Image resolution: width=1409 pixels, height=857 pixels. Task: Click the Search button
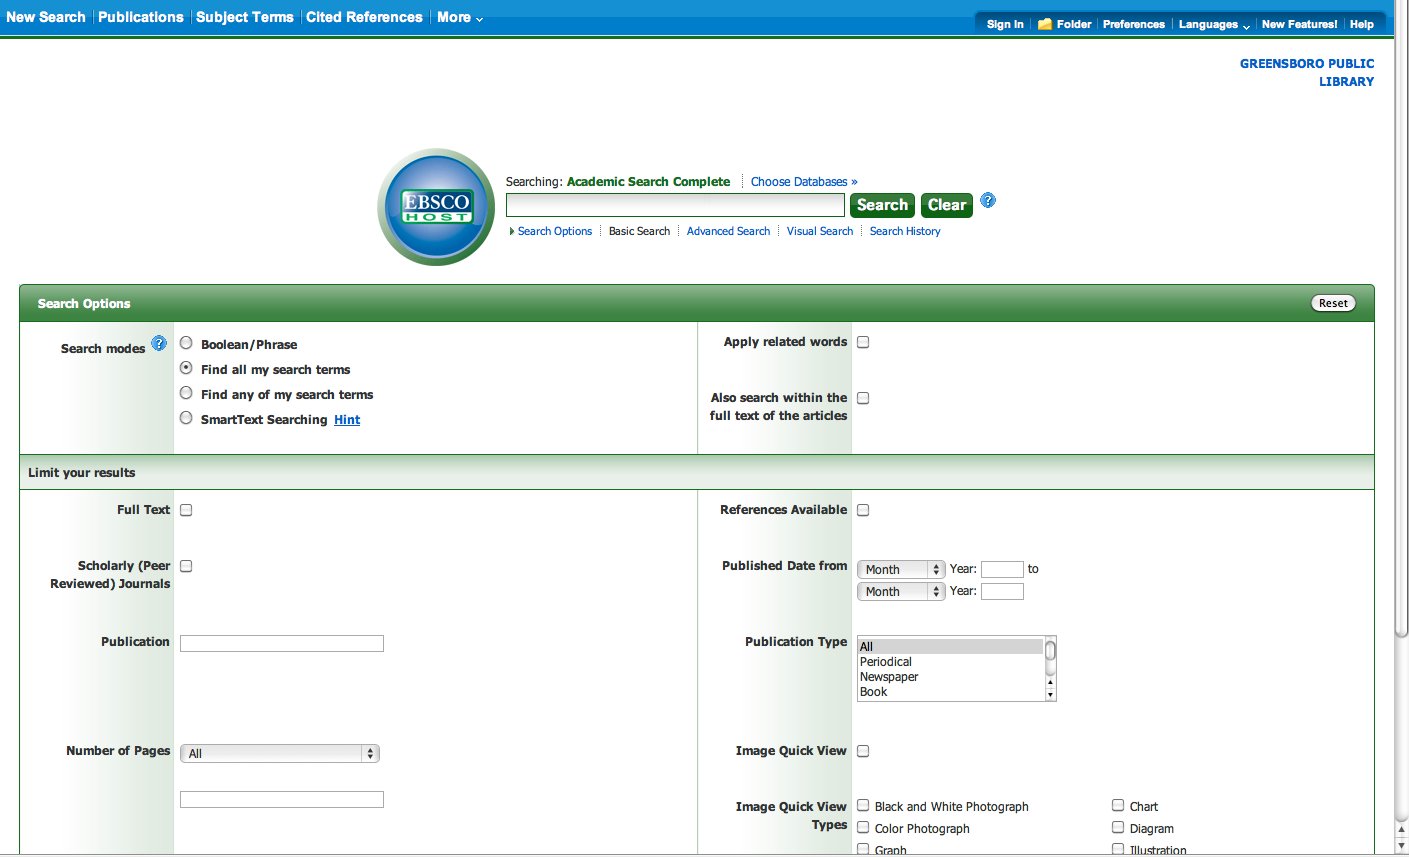pyautogui.click(x=881, y=204)
